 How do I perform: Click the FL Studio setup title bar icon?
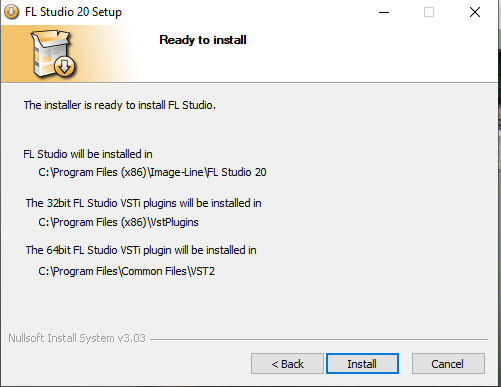pyautogui.click(x=12, y=12)
